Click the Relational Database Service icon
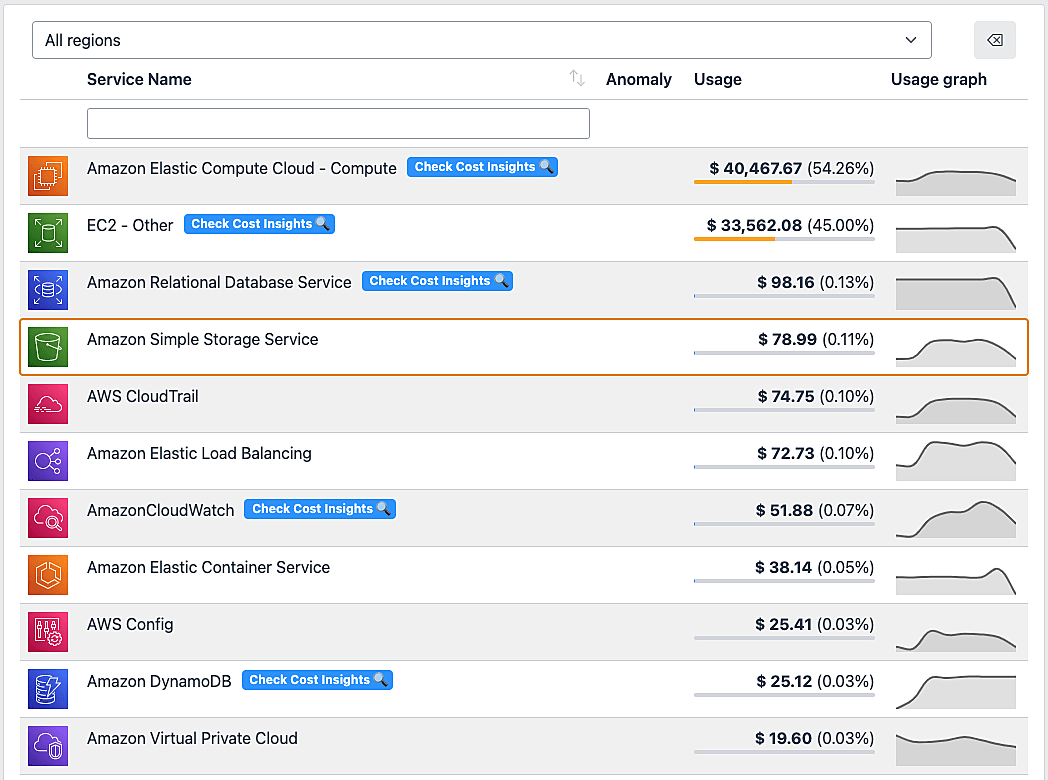The height and width of the screenshot is (780, 1048). [x=47, y=290]
